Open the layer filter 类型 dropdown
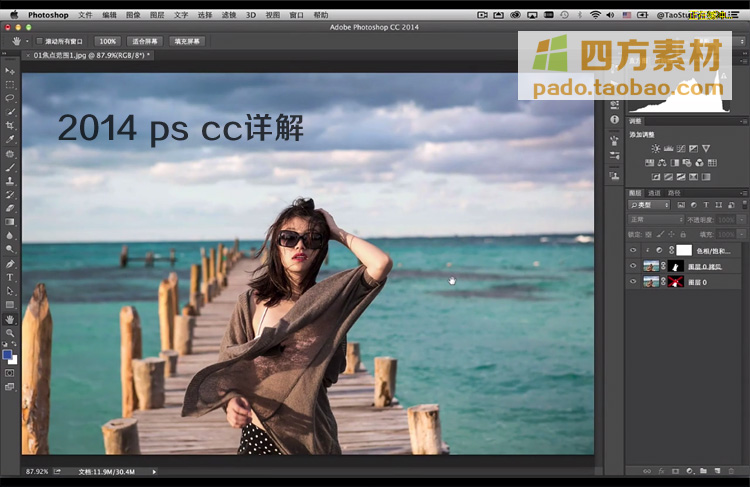 click(650, 205)
